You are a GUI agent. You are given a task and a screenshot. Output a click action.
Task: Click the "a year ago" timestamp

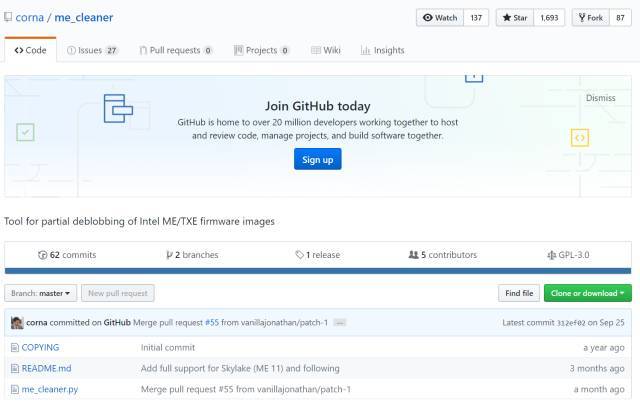point(604,347)
